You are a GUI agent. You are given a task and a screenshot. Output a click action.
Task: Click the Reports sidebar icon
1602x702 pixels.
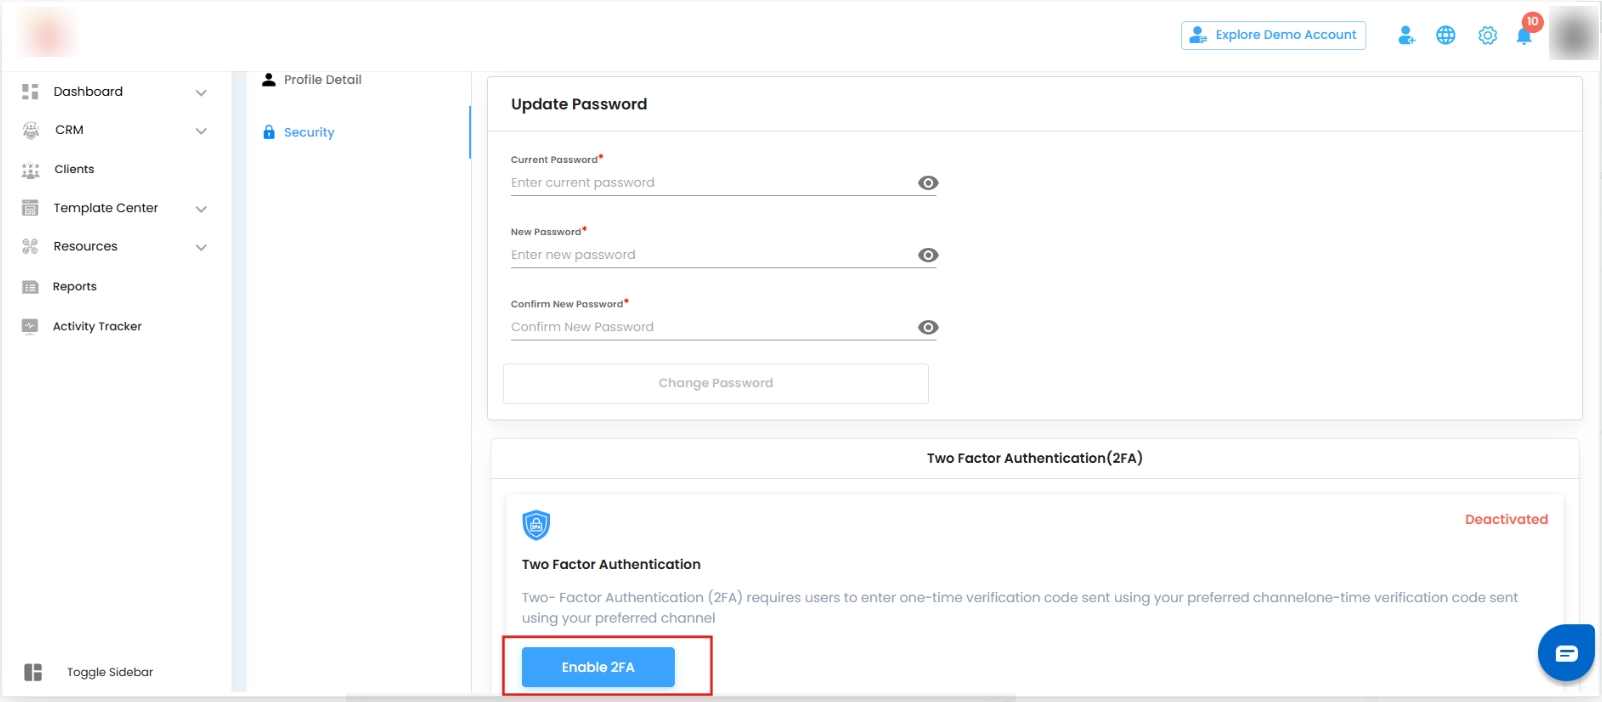click(30, 287)
